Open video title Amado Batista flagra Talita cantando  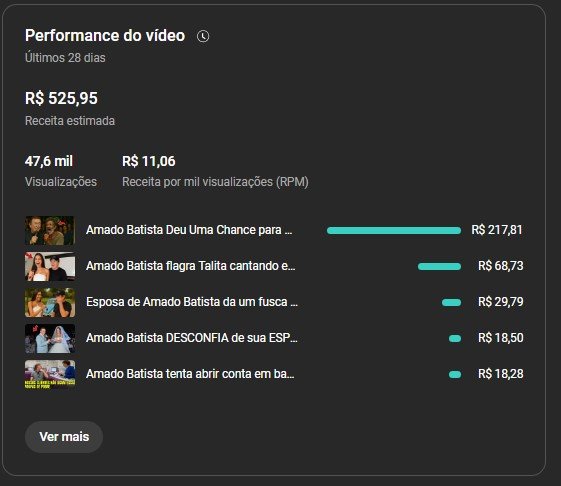190,266
